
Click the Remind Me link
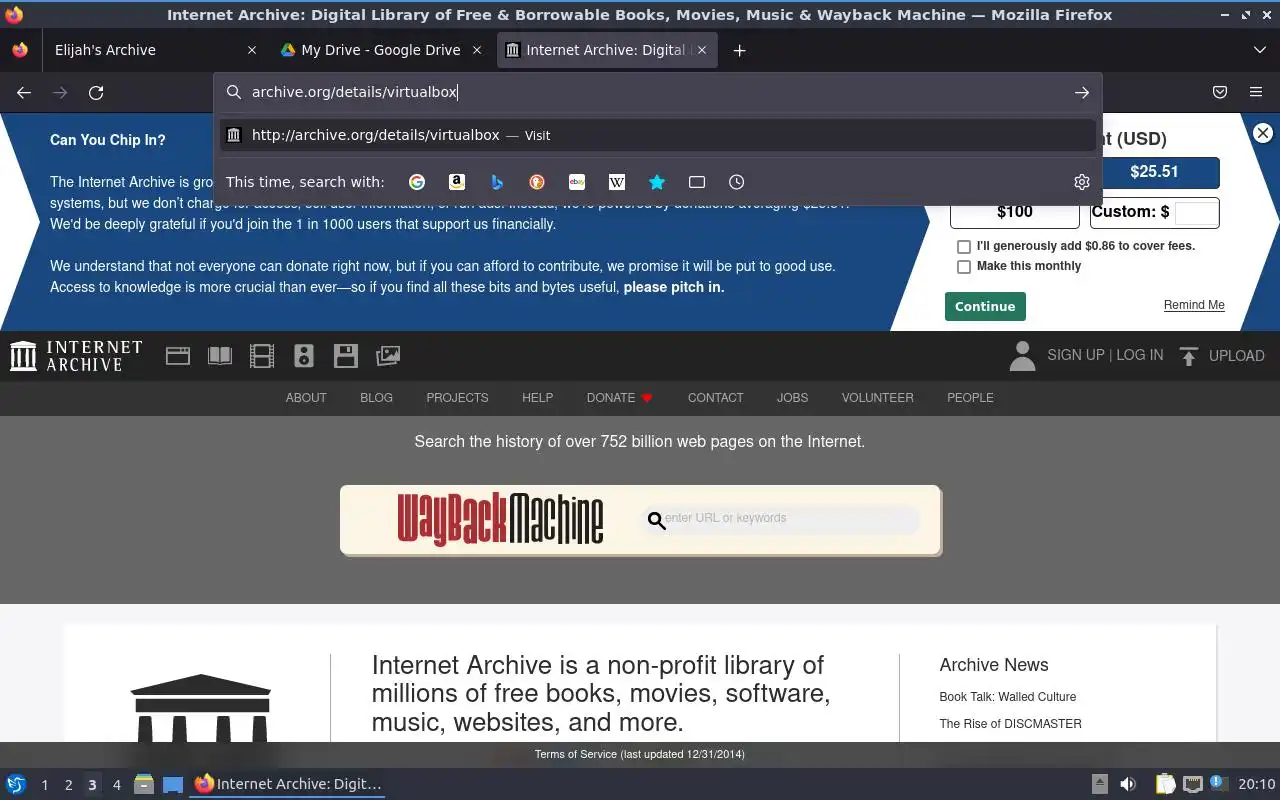1194,305
